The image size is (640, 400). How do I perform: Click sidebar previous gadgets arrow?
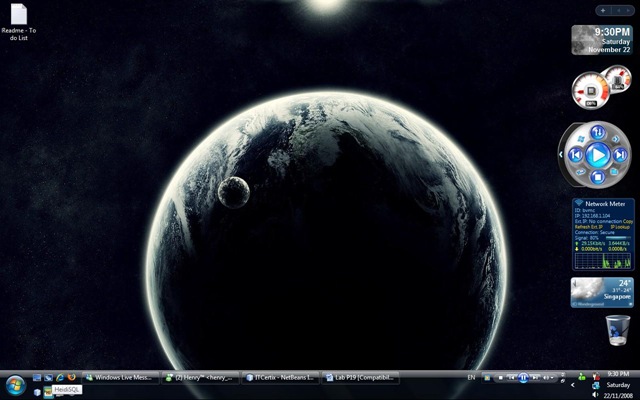pos(618,10)
